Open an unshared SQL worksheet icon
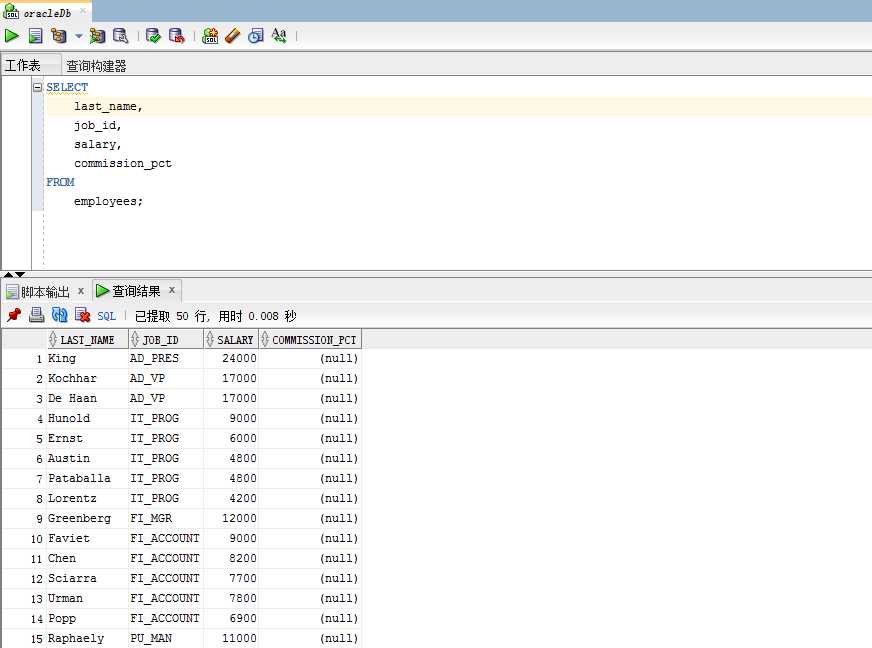 coord(210,36)
